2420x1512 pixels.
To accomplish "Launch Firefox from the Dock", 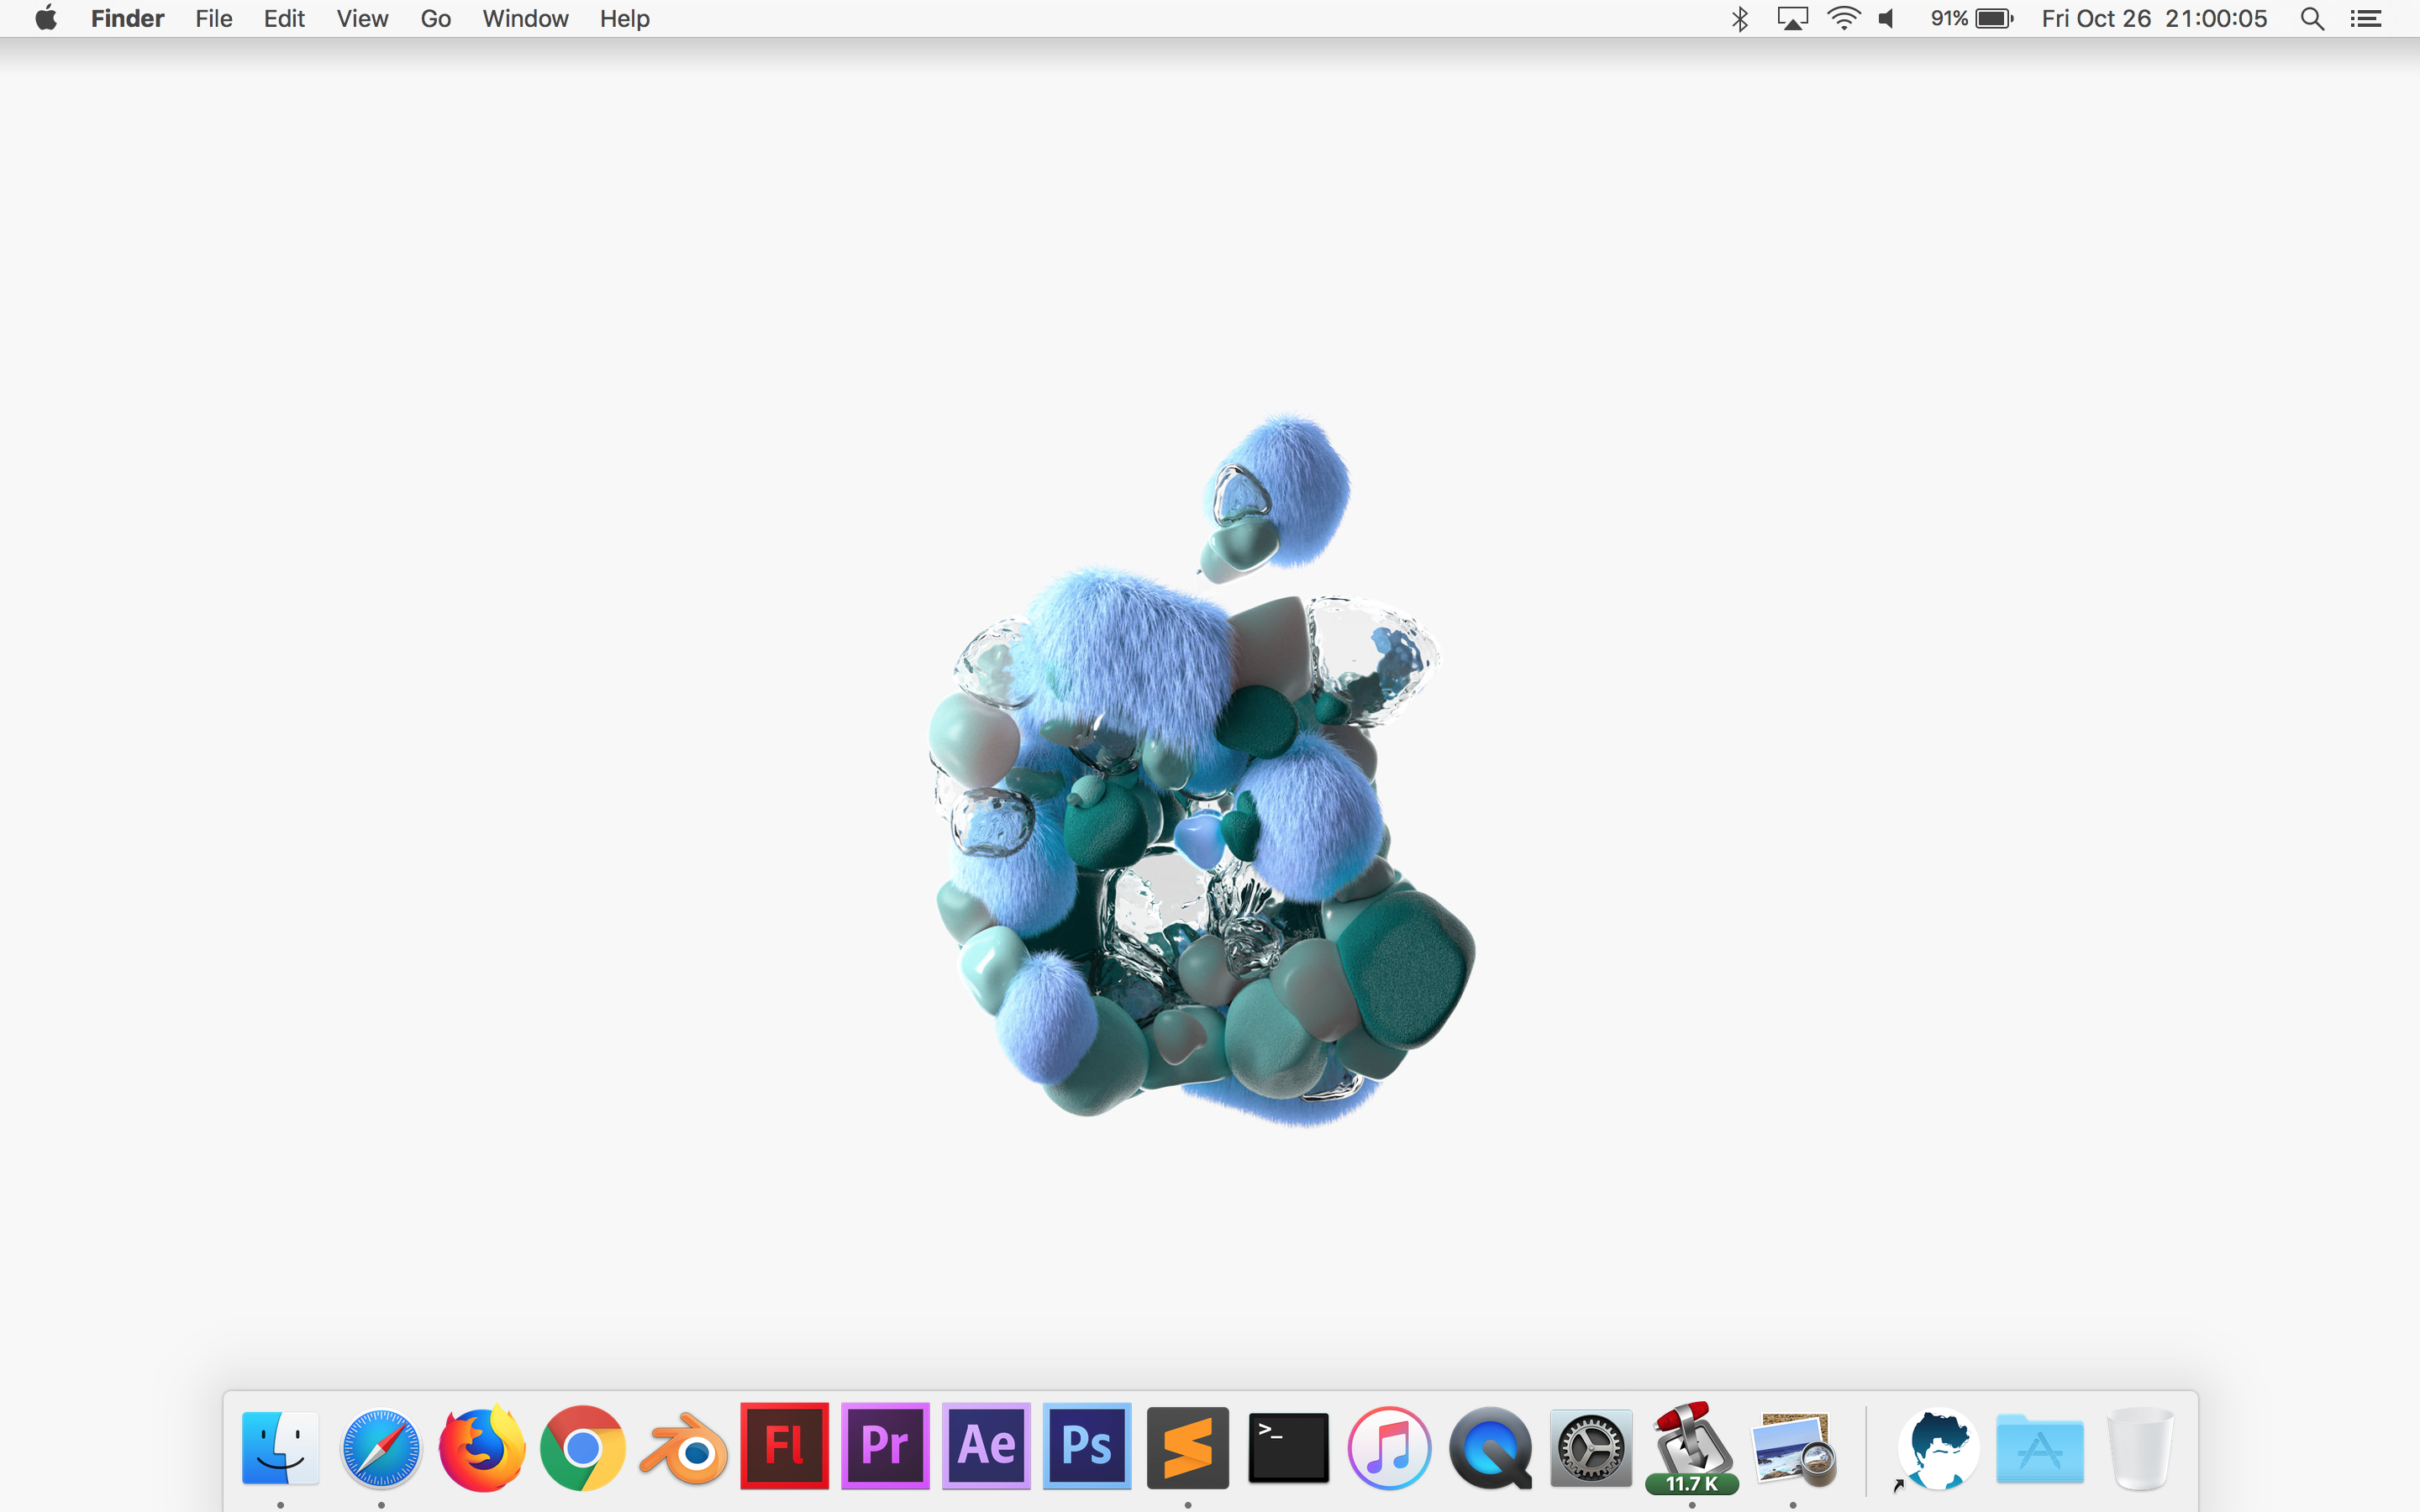I will click(x=482, y=1447).
